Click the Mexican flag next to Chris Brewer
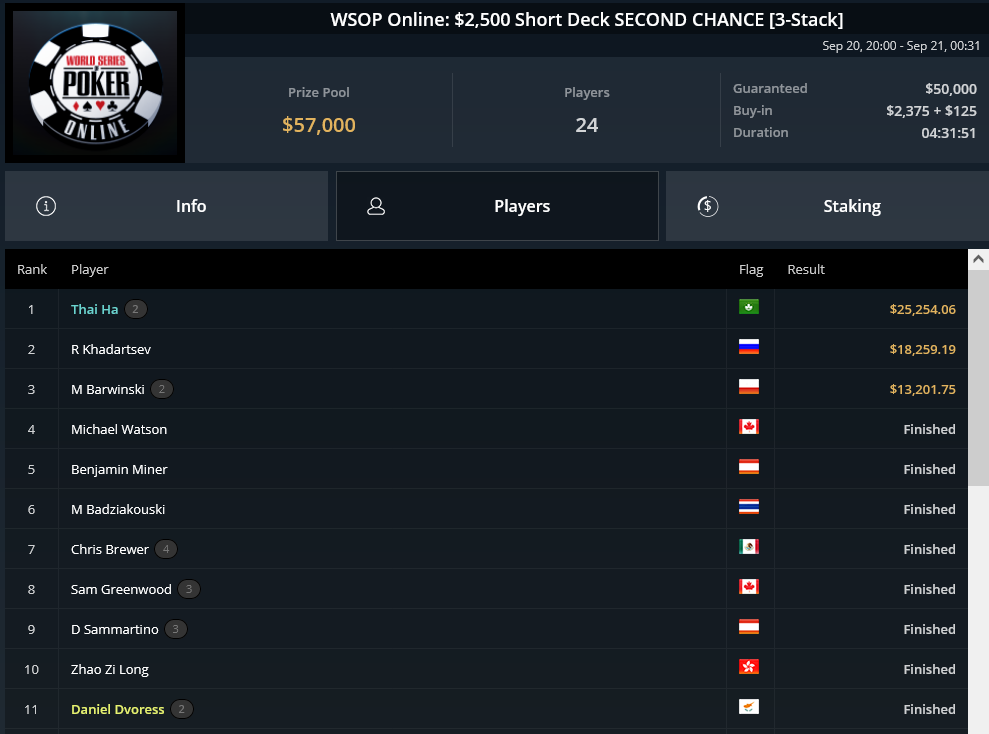989x734 pixels. [x=749, y=547]
